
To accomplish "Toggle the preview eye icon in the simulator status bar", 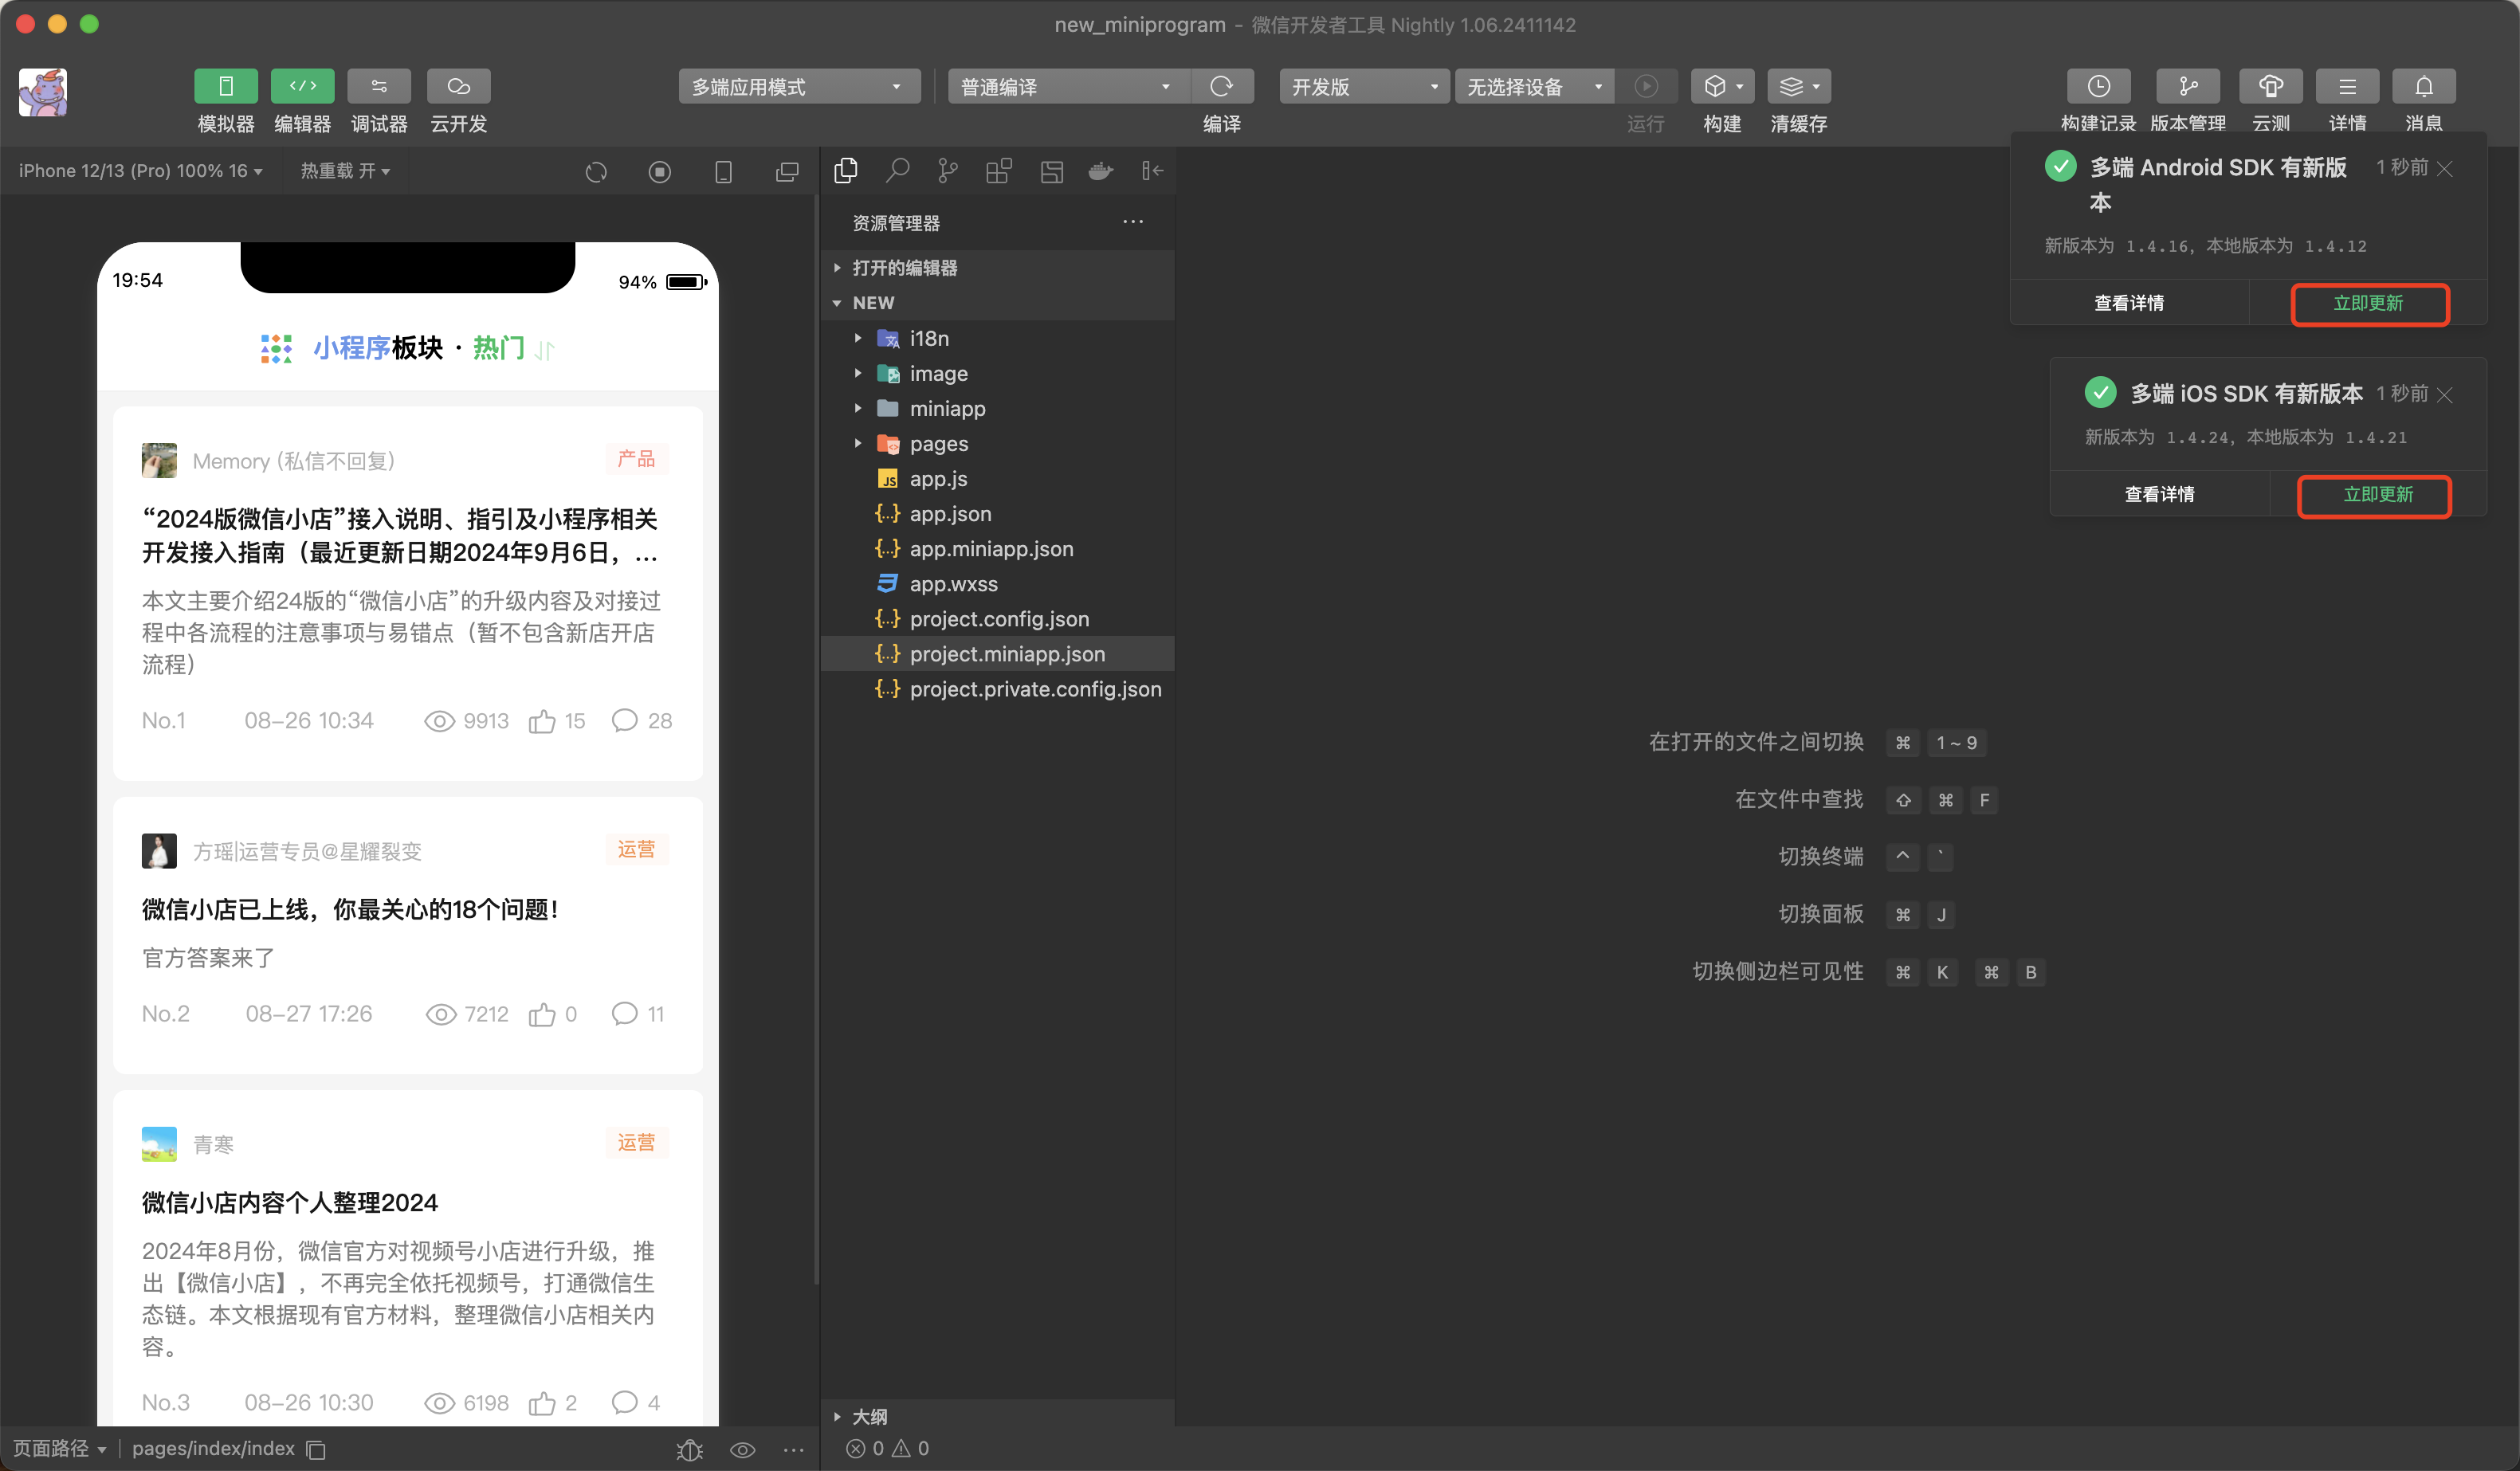I will click(x=742, y=1449).
